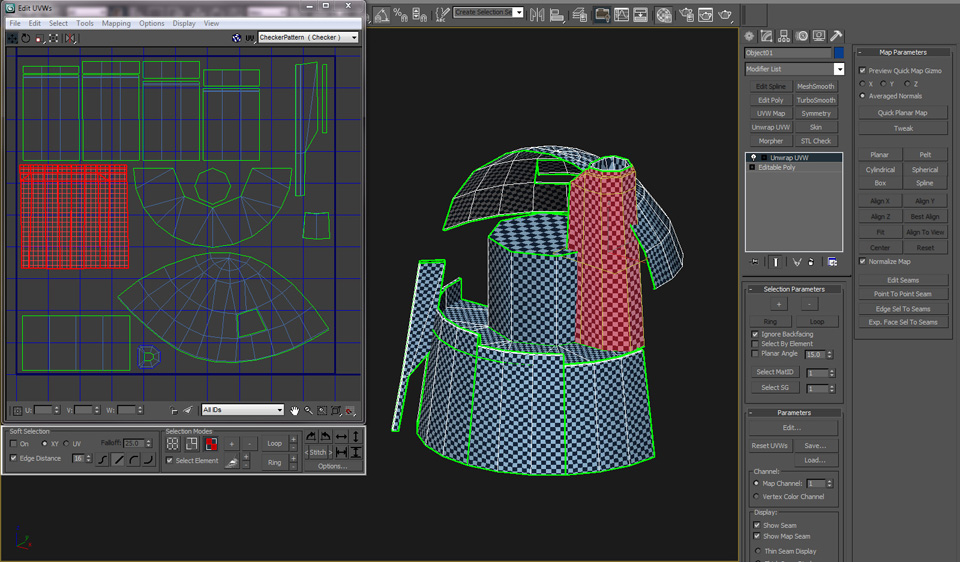Click the Freeform move mode icon
The width and height of the screenshot is (960, 562).
[x=52, y=38]
